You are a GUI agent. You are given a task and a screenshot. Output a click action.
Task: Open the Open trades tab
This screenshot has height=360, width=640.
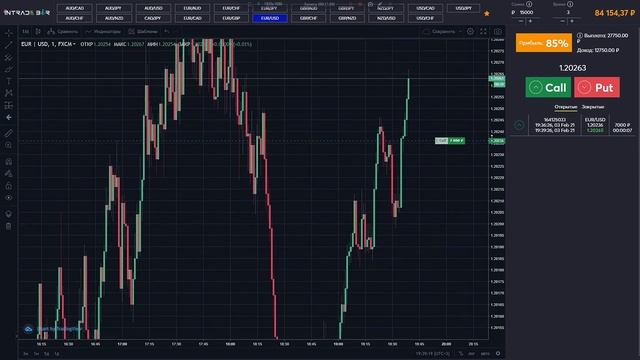pos(565,107)
